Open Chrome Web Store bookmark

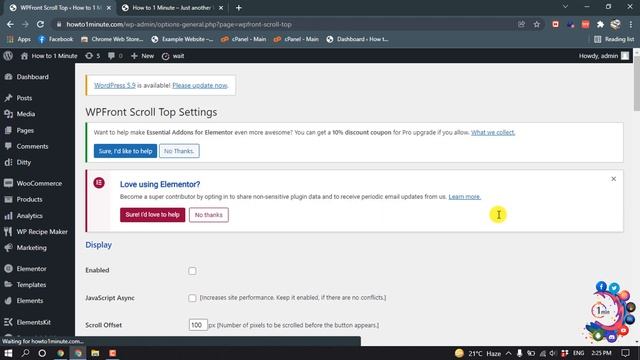[x=112, y=39]
